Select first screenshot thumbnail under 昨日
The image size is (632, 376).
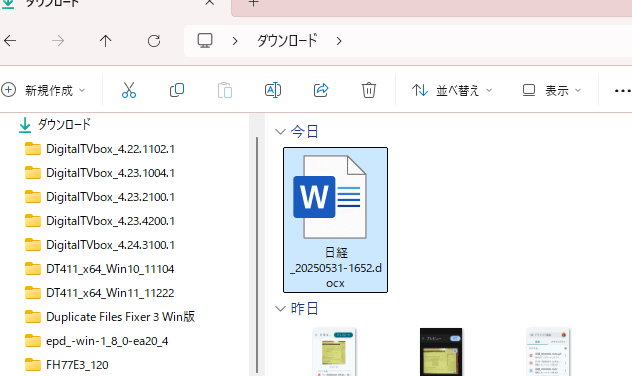click(334, 352)
